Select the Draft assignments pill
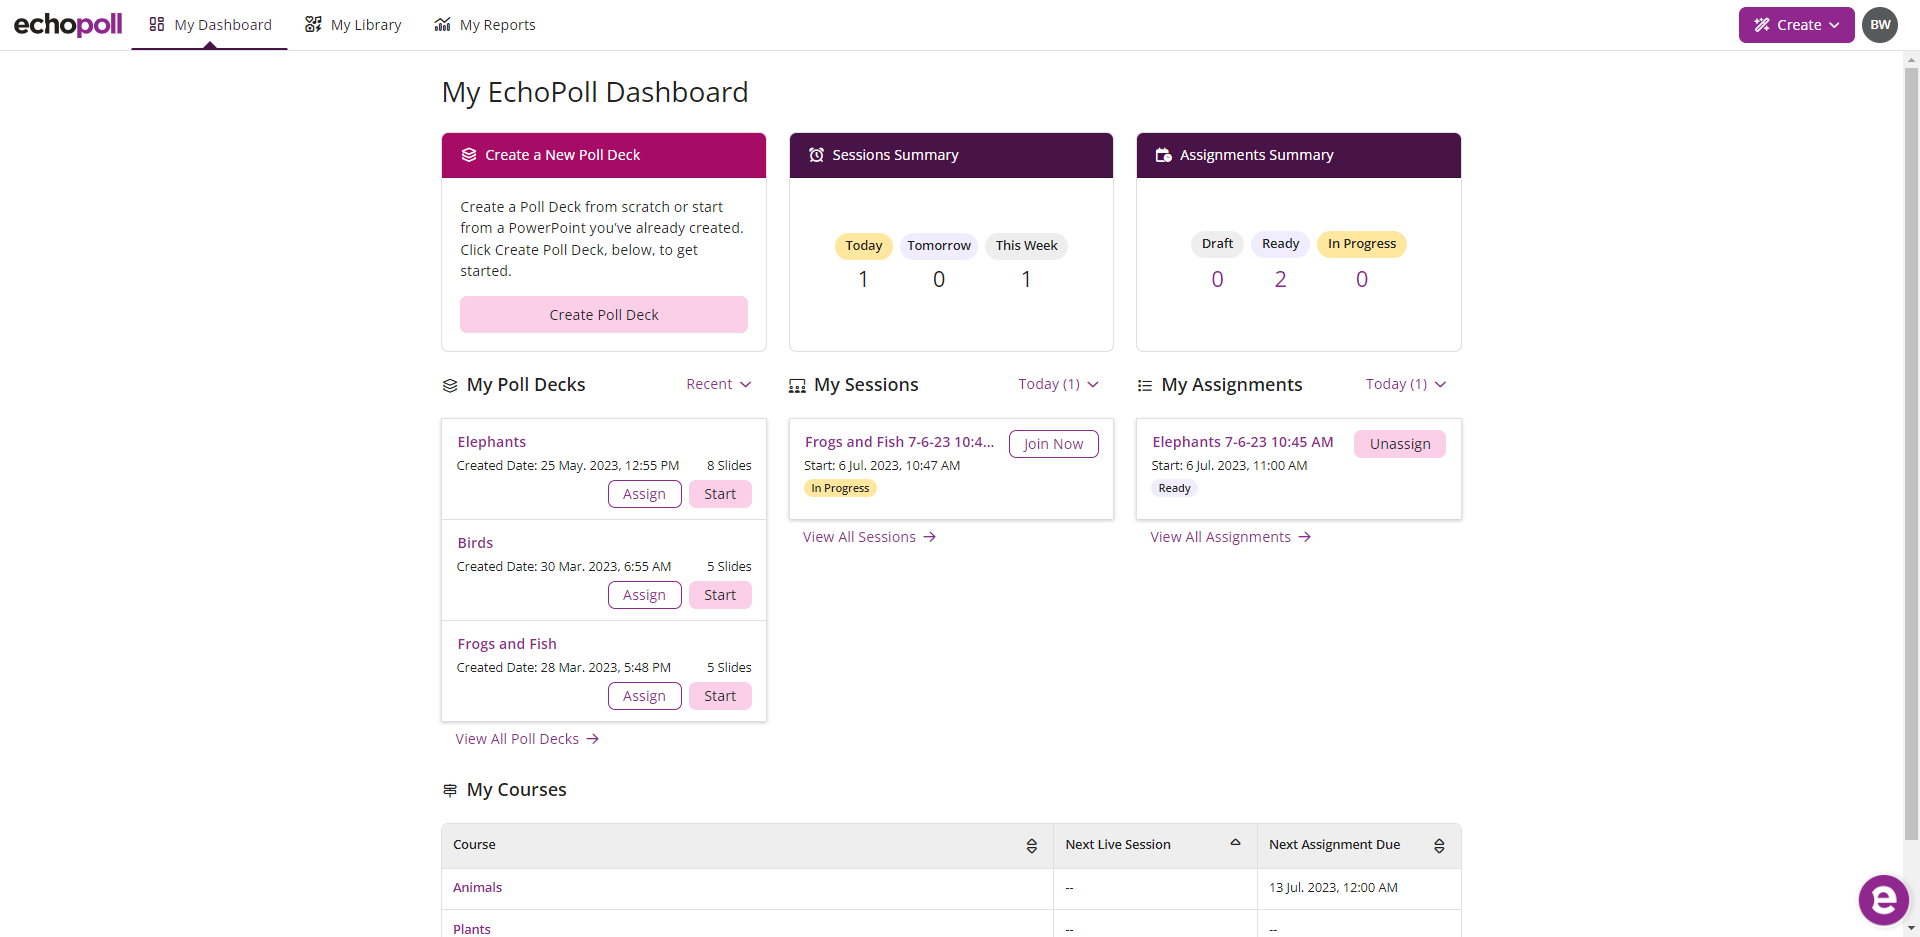The image size is (1920, 937). 1217,244
